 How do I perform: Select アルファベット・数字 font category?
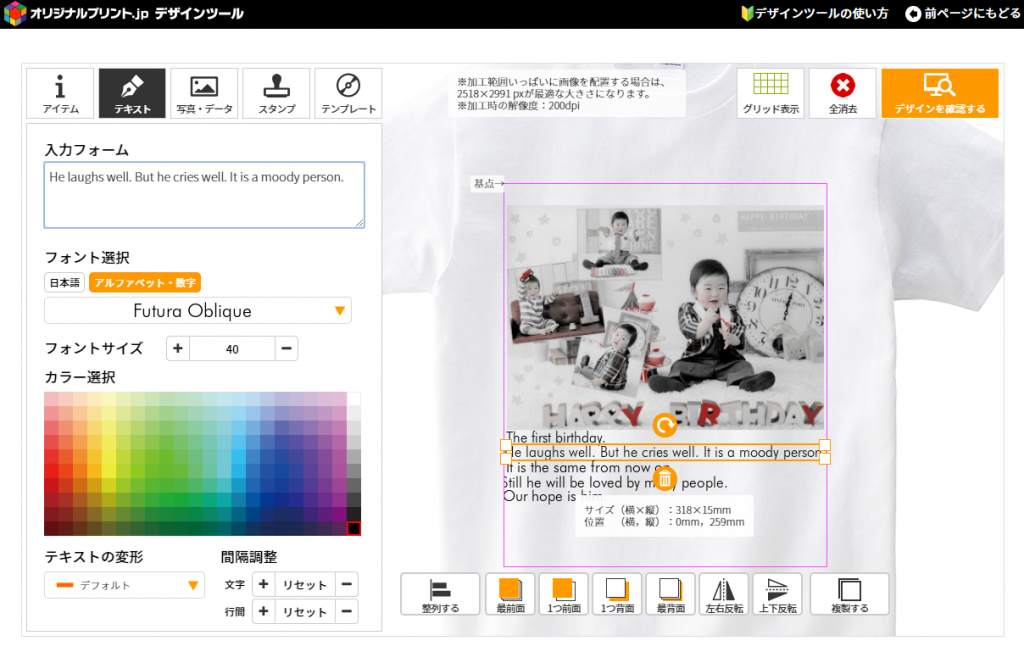[144, 282]
